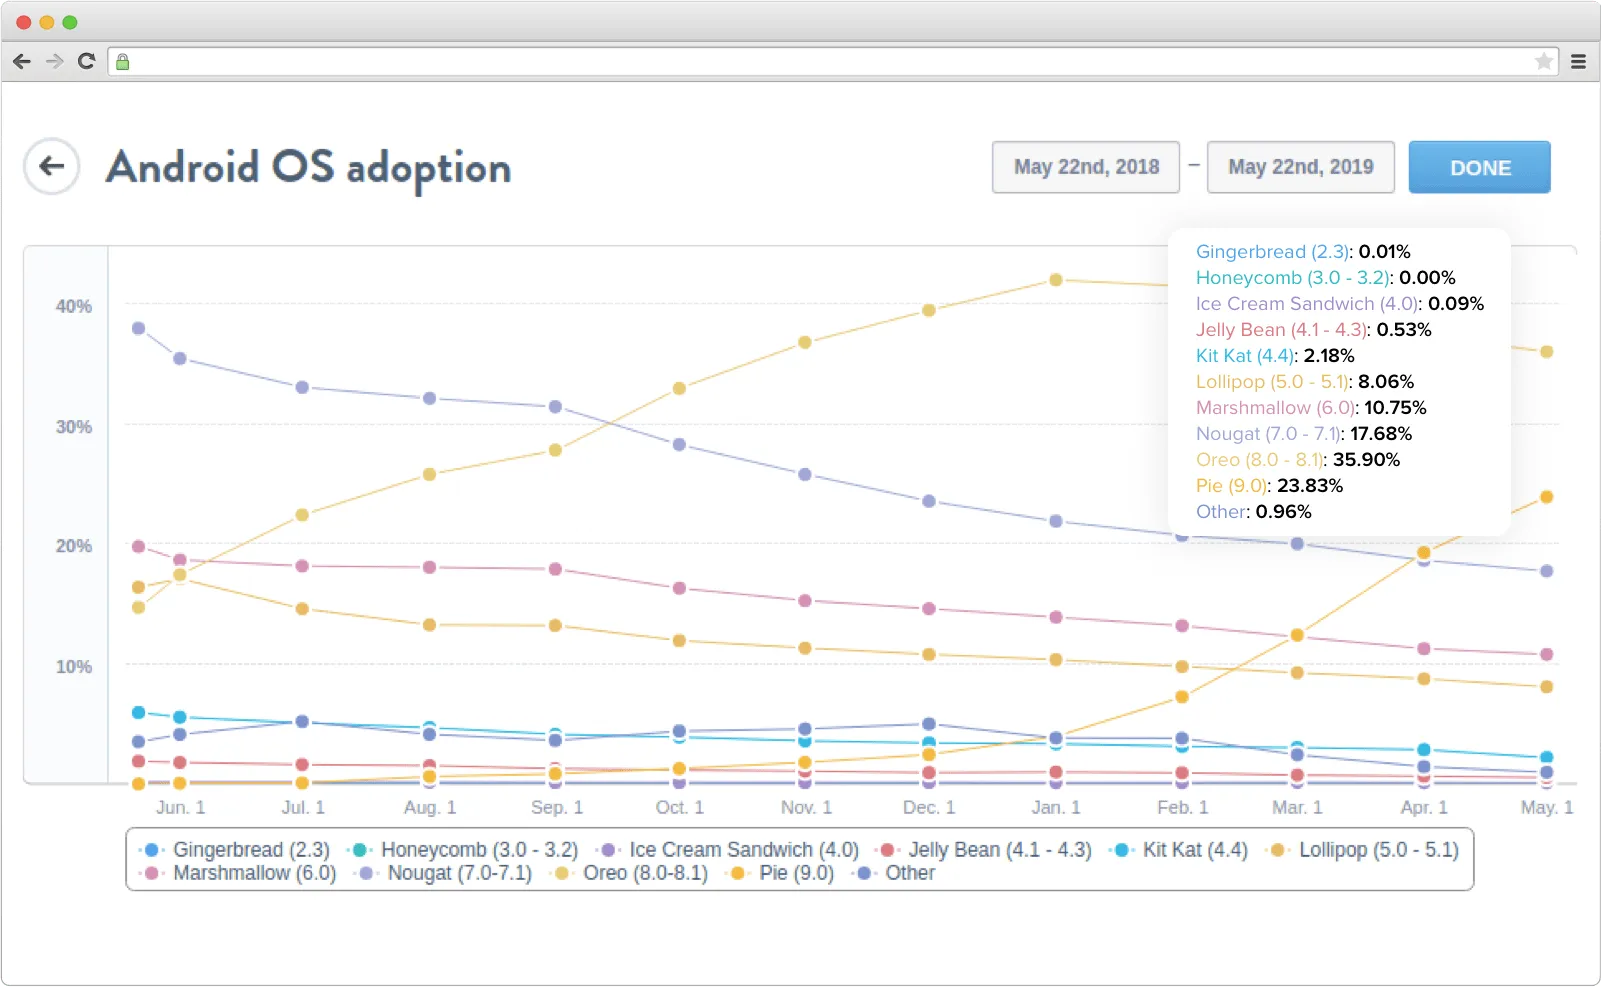Click Marshmallow data point at May. 1

pyautogui.click(x=1546, y=654)
